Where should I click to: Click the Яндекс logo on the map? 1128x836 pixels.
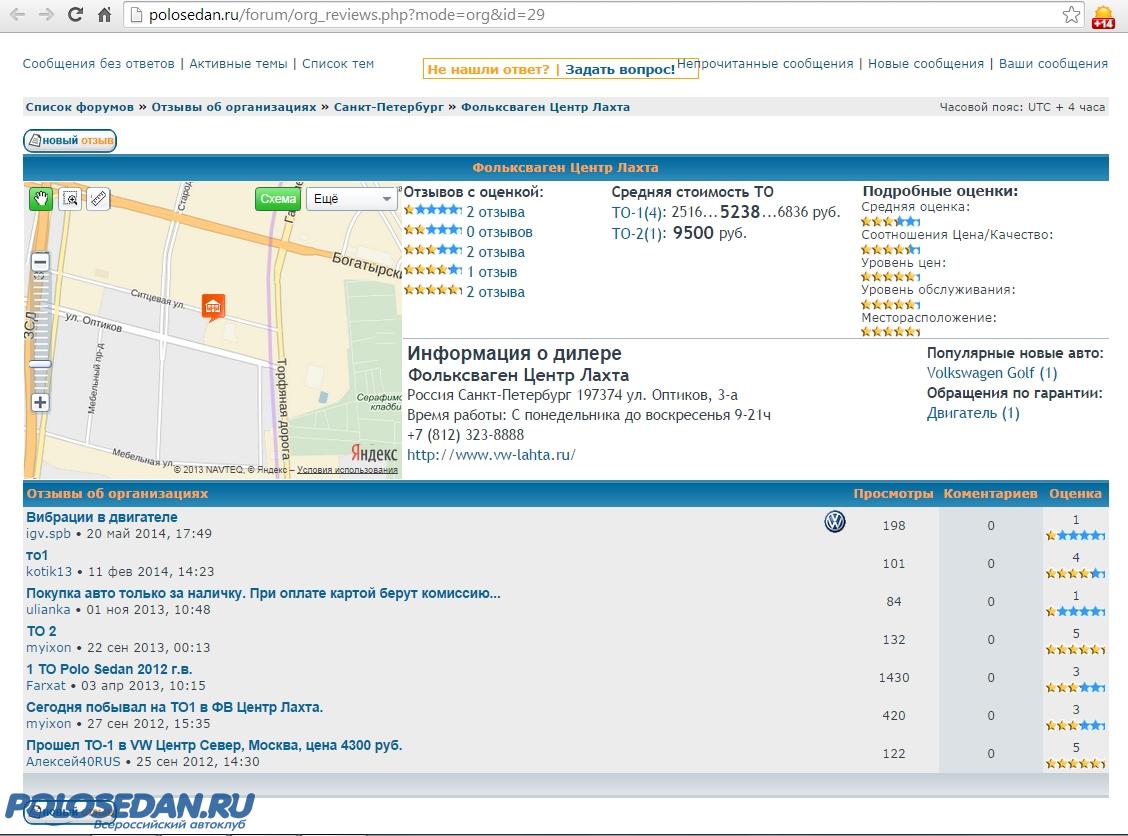pyautogui.click(x=373, y=453)
